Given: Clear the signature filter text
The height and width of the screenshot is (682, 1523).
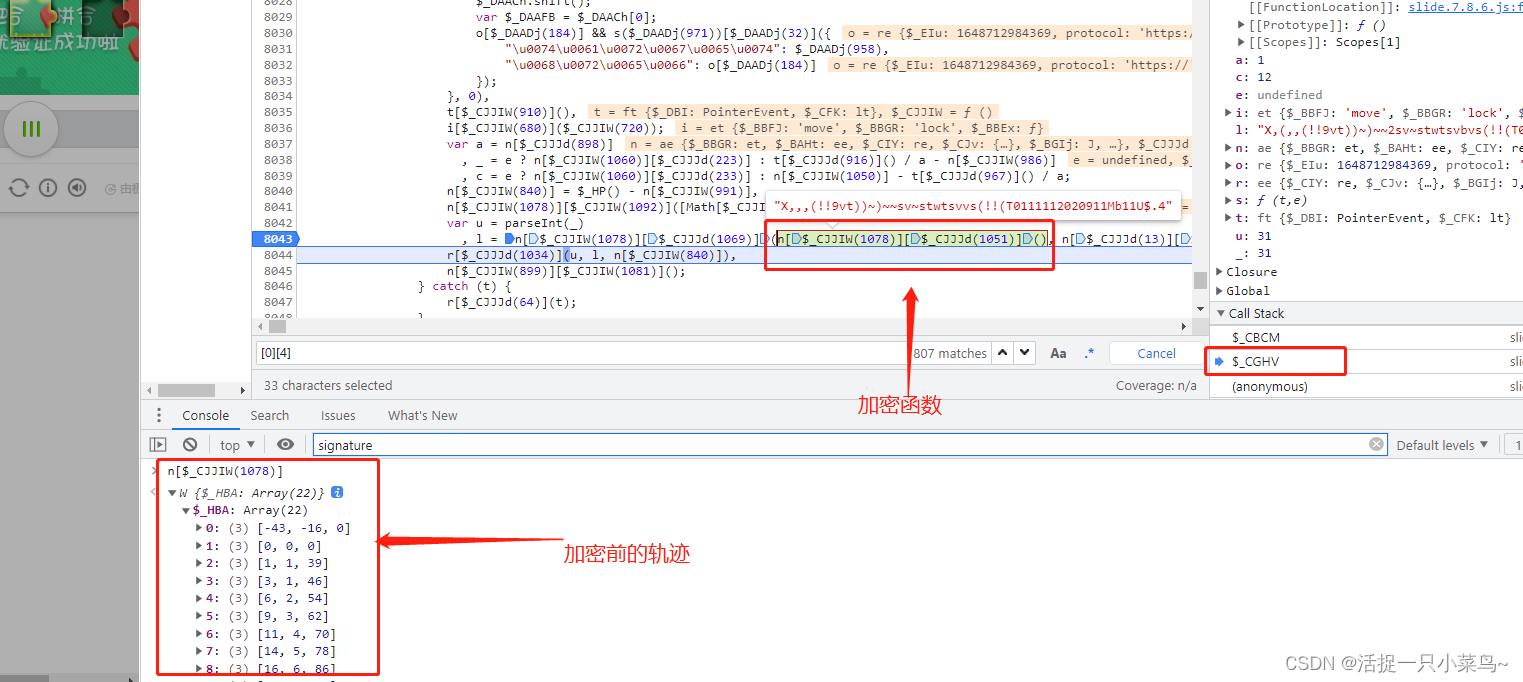Looking at the screenshot, I should tap(1376, 445).
